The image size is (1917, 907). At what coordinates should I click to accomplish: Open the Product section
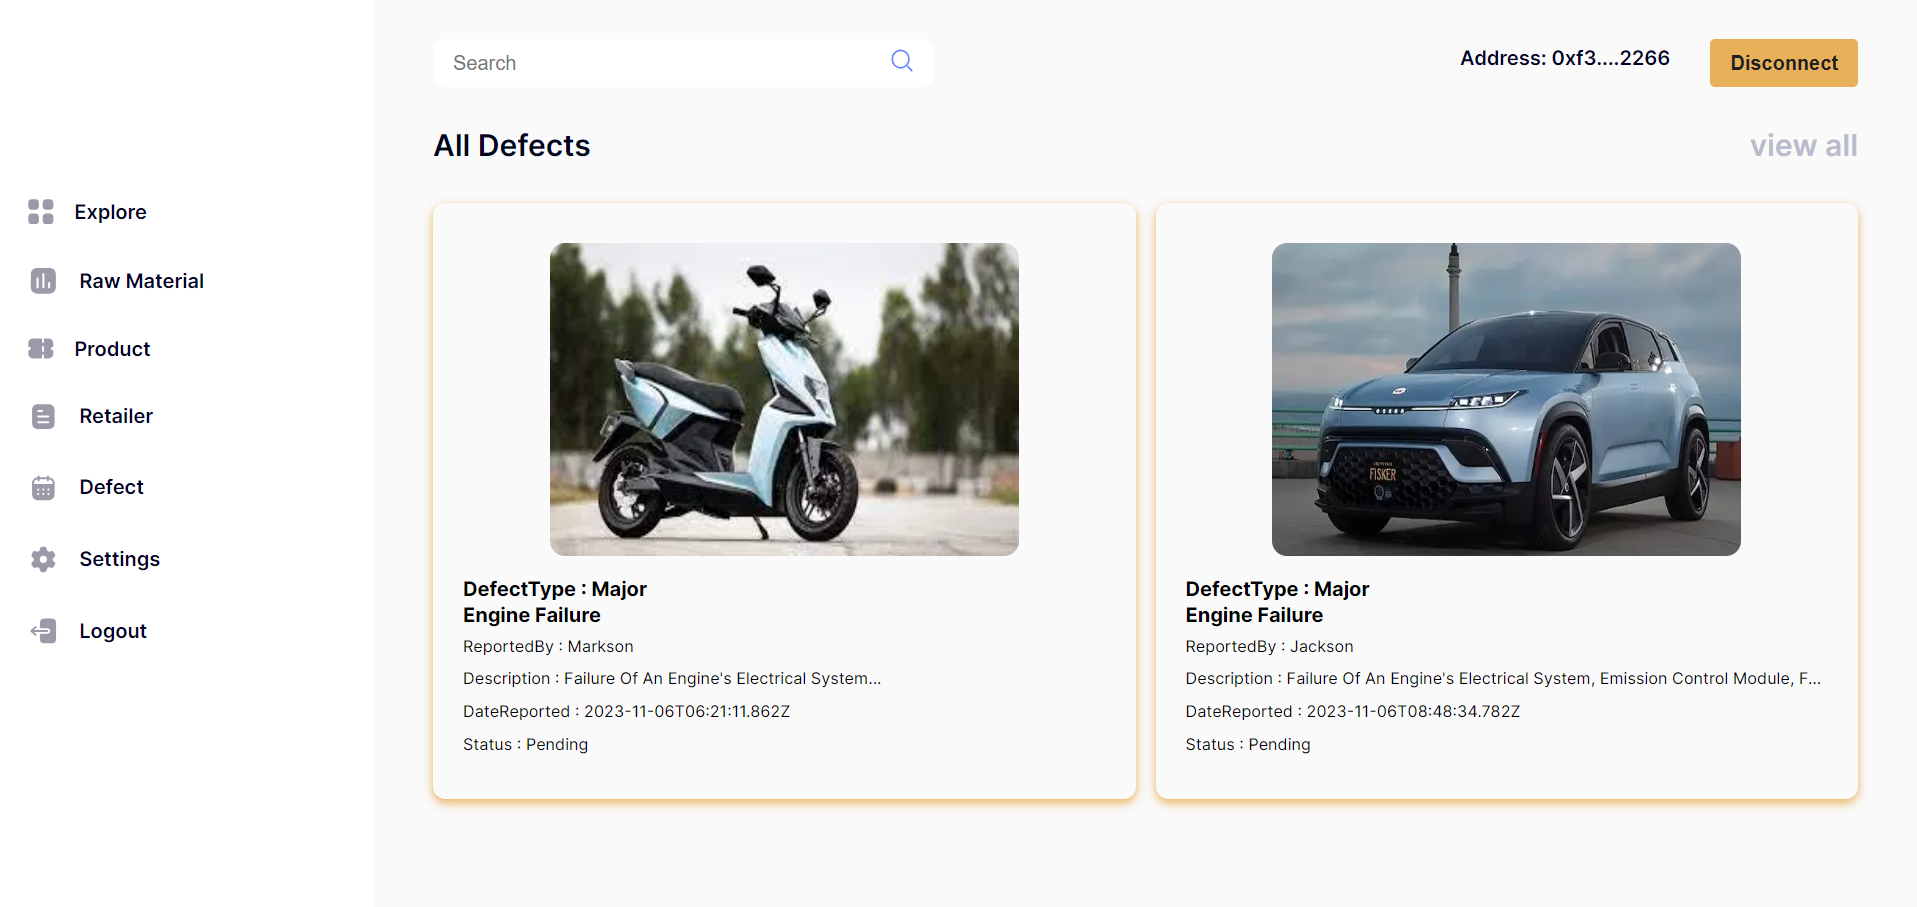pyautogui.click(x=112, y=349)
